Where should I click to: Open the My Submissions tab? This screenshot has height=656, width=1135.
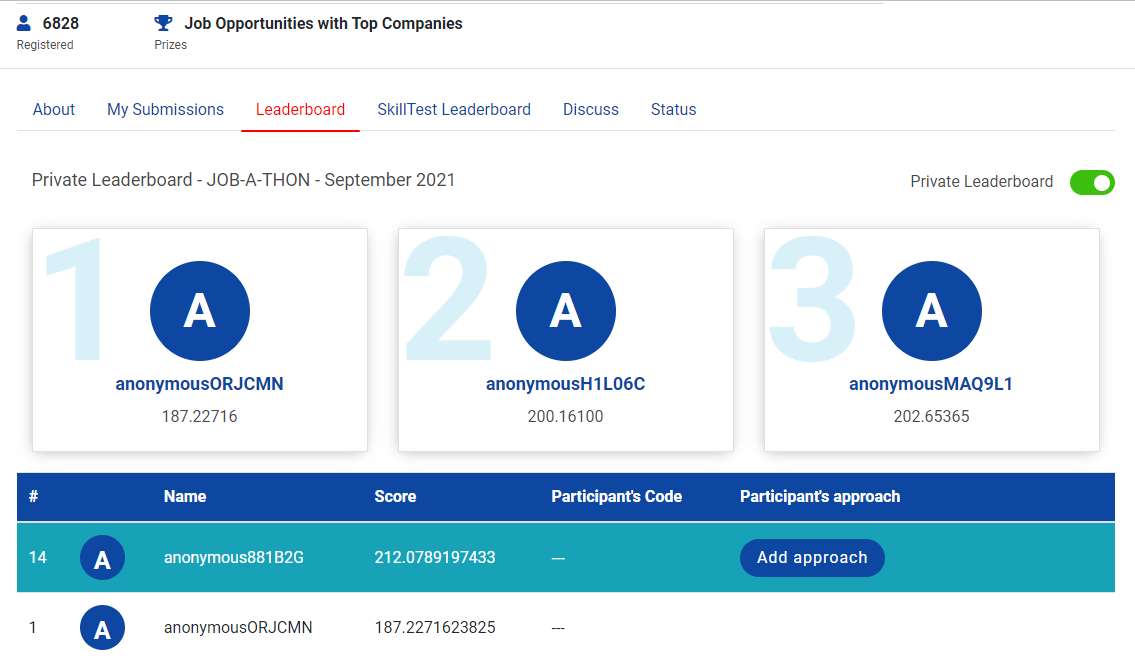tap(165, 109)
